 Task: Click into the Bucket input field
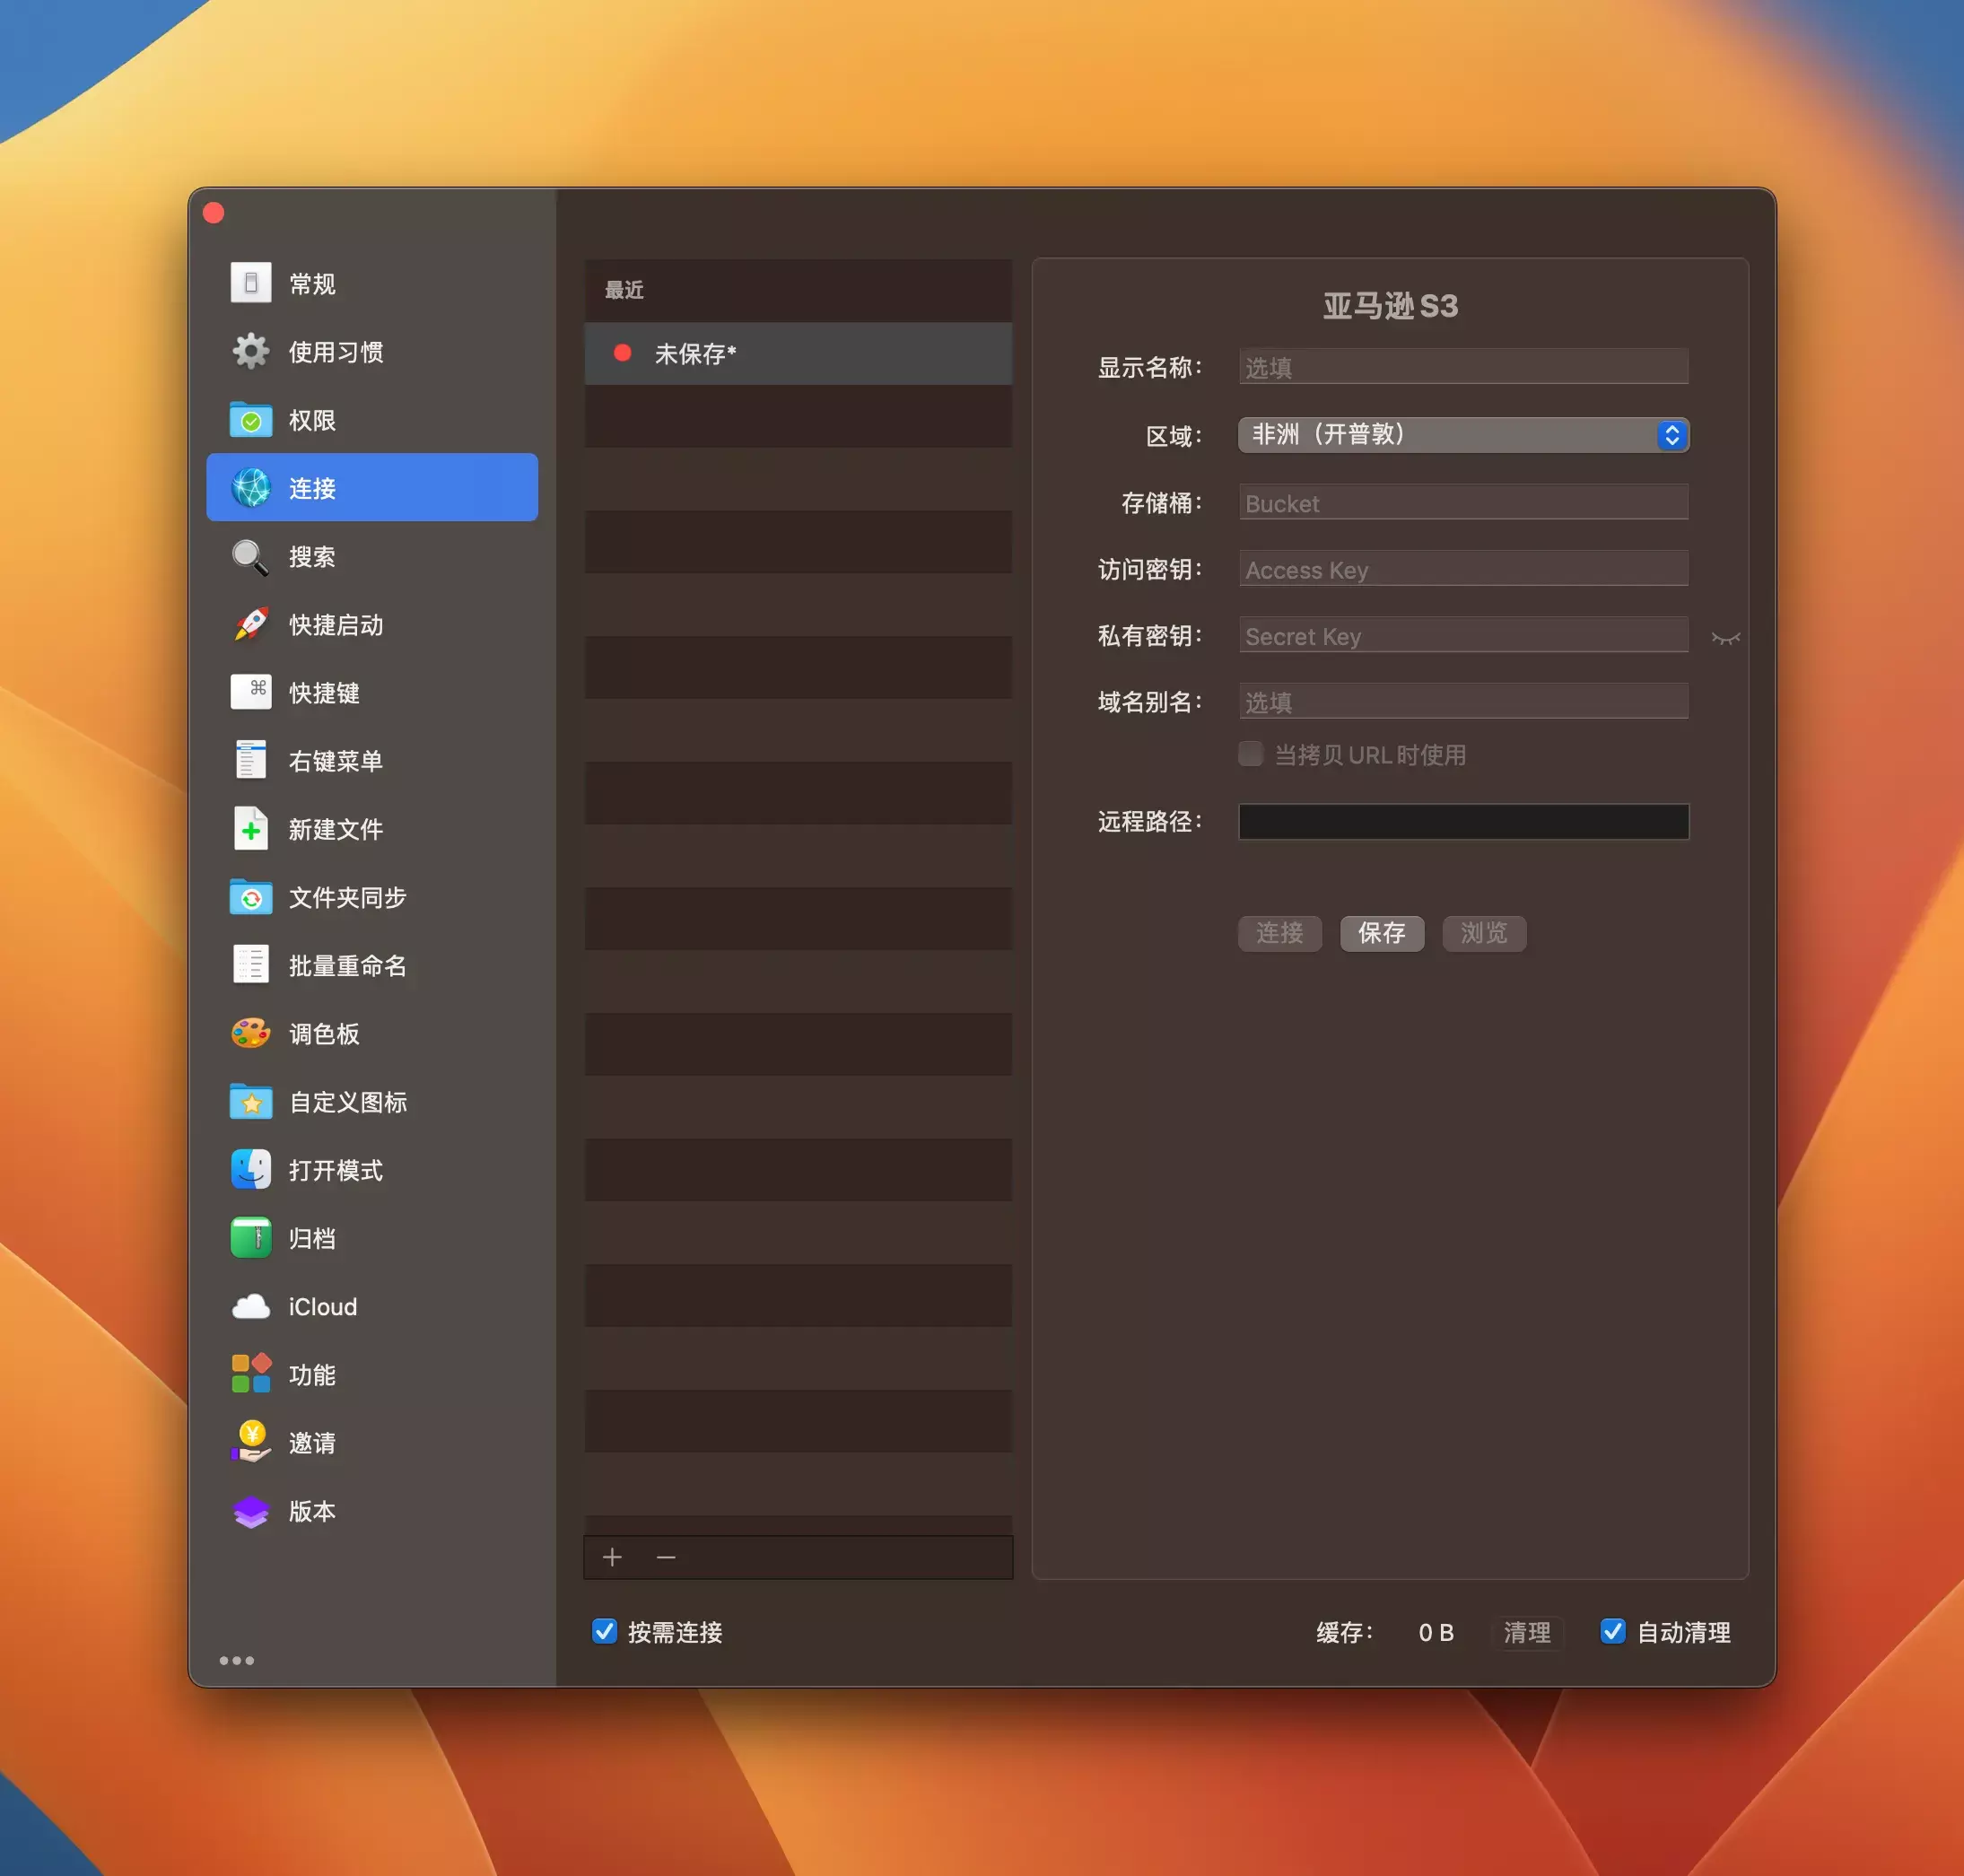coord(1463,503)
